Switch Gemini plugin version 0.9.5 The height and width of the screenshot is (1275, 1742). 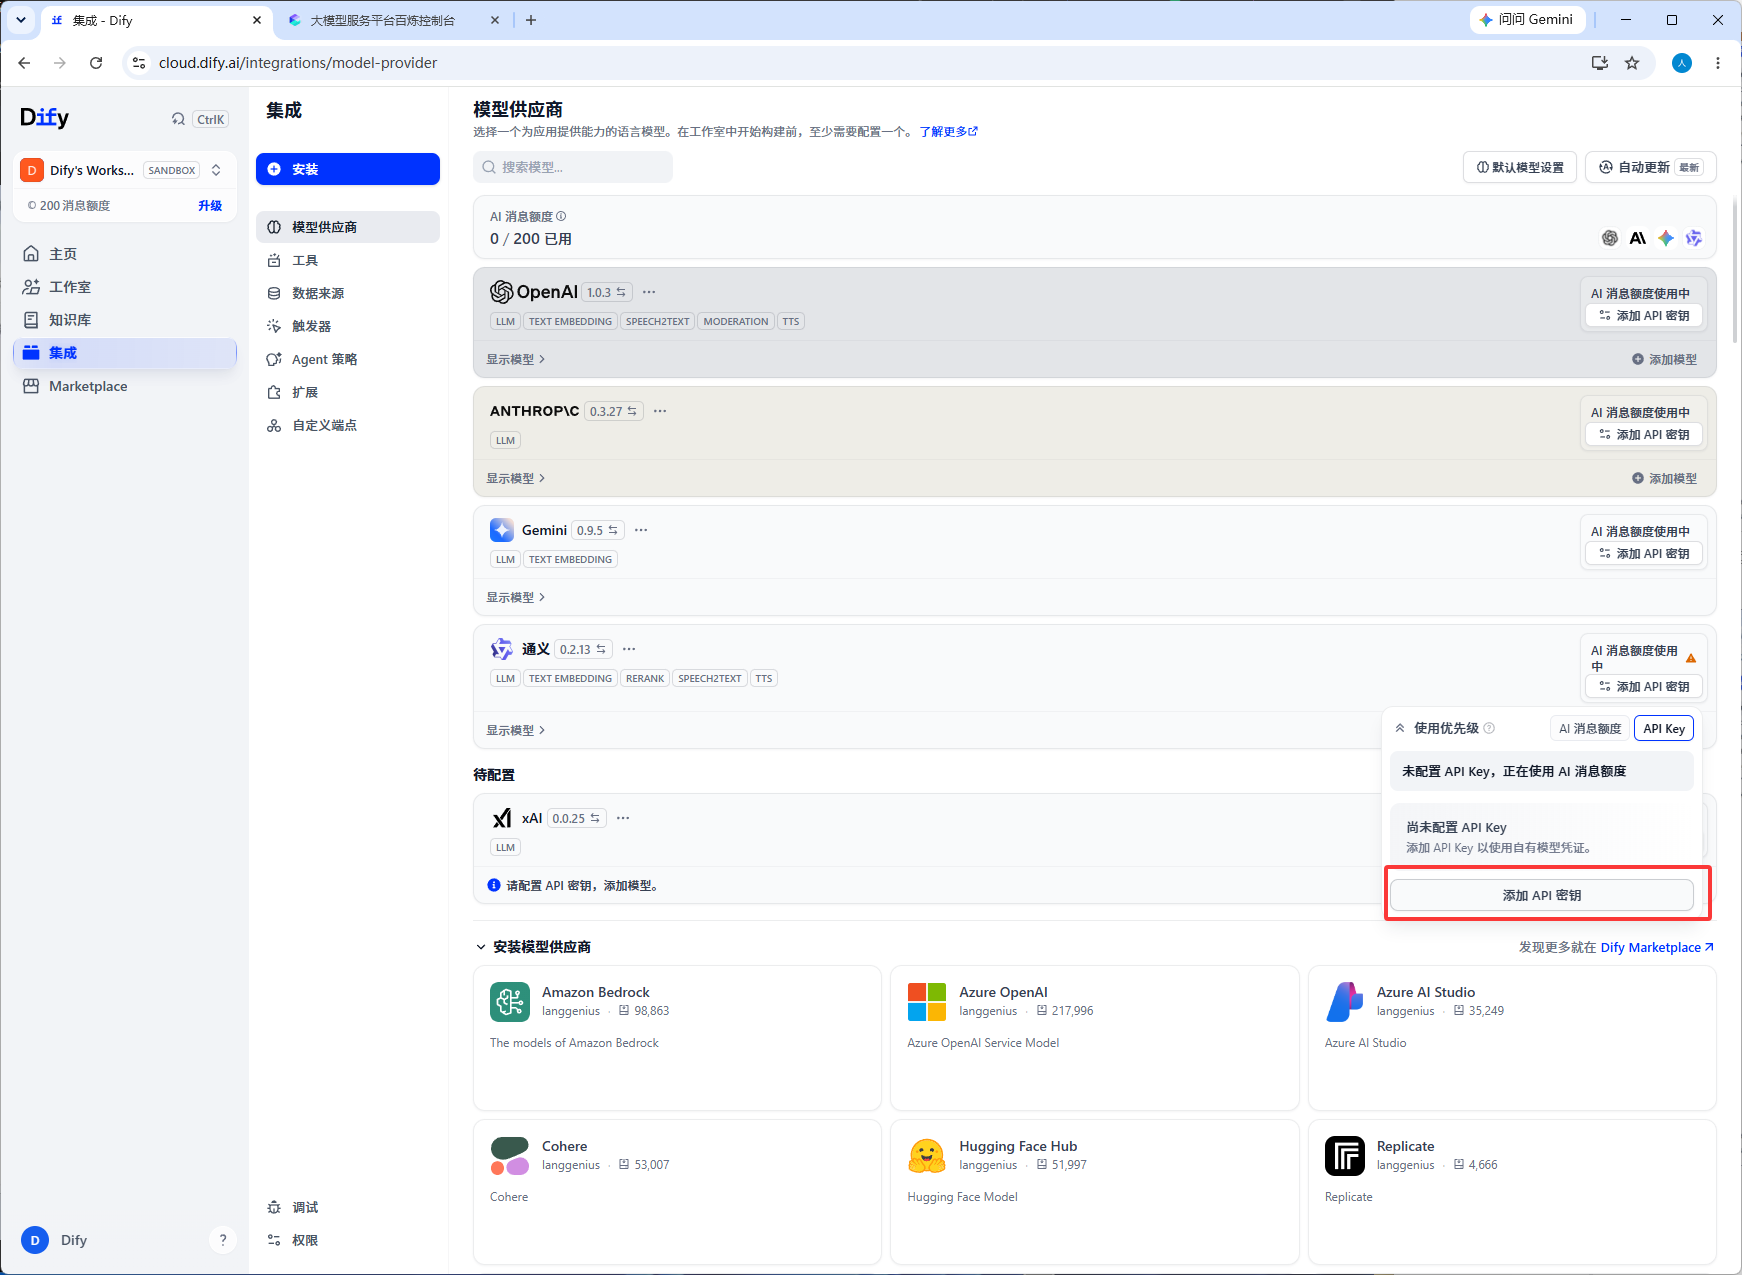597,530
